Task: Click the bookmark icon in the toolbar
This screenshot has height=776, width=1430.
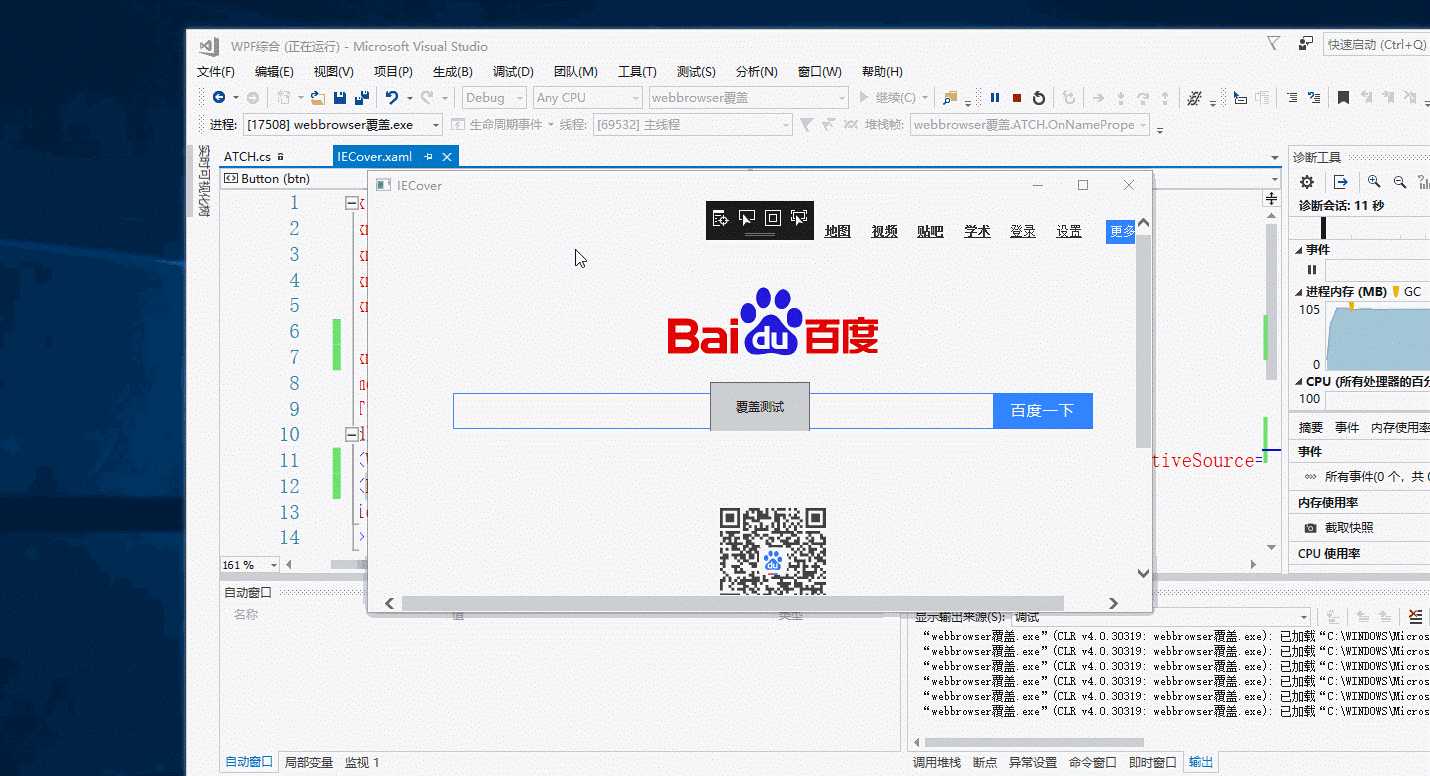Action: (x=1343, y=97)
